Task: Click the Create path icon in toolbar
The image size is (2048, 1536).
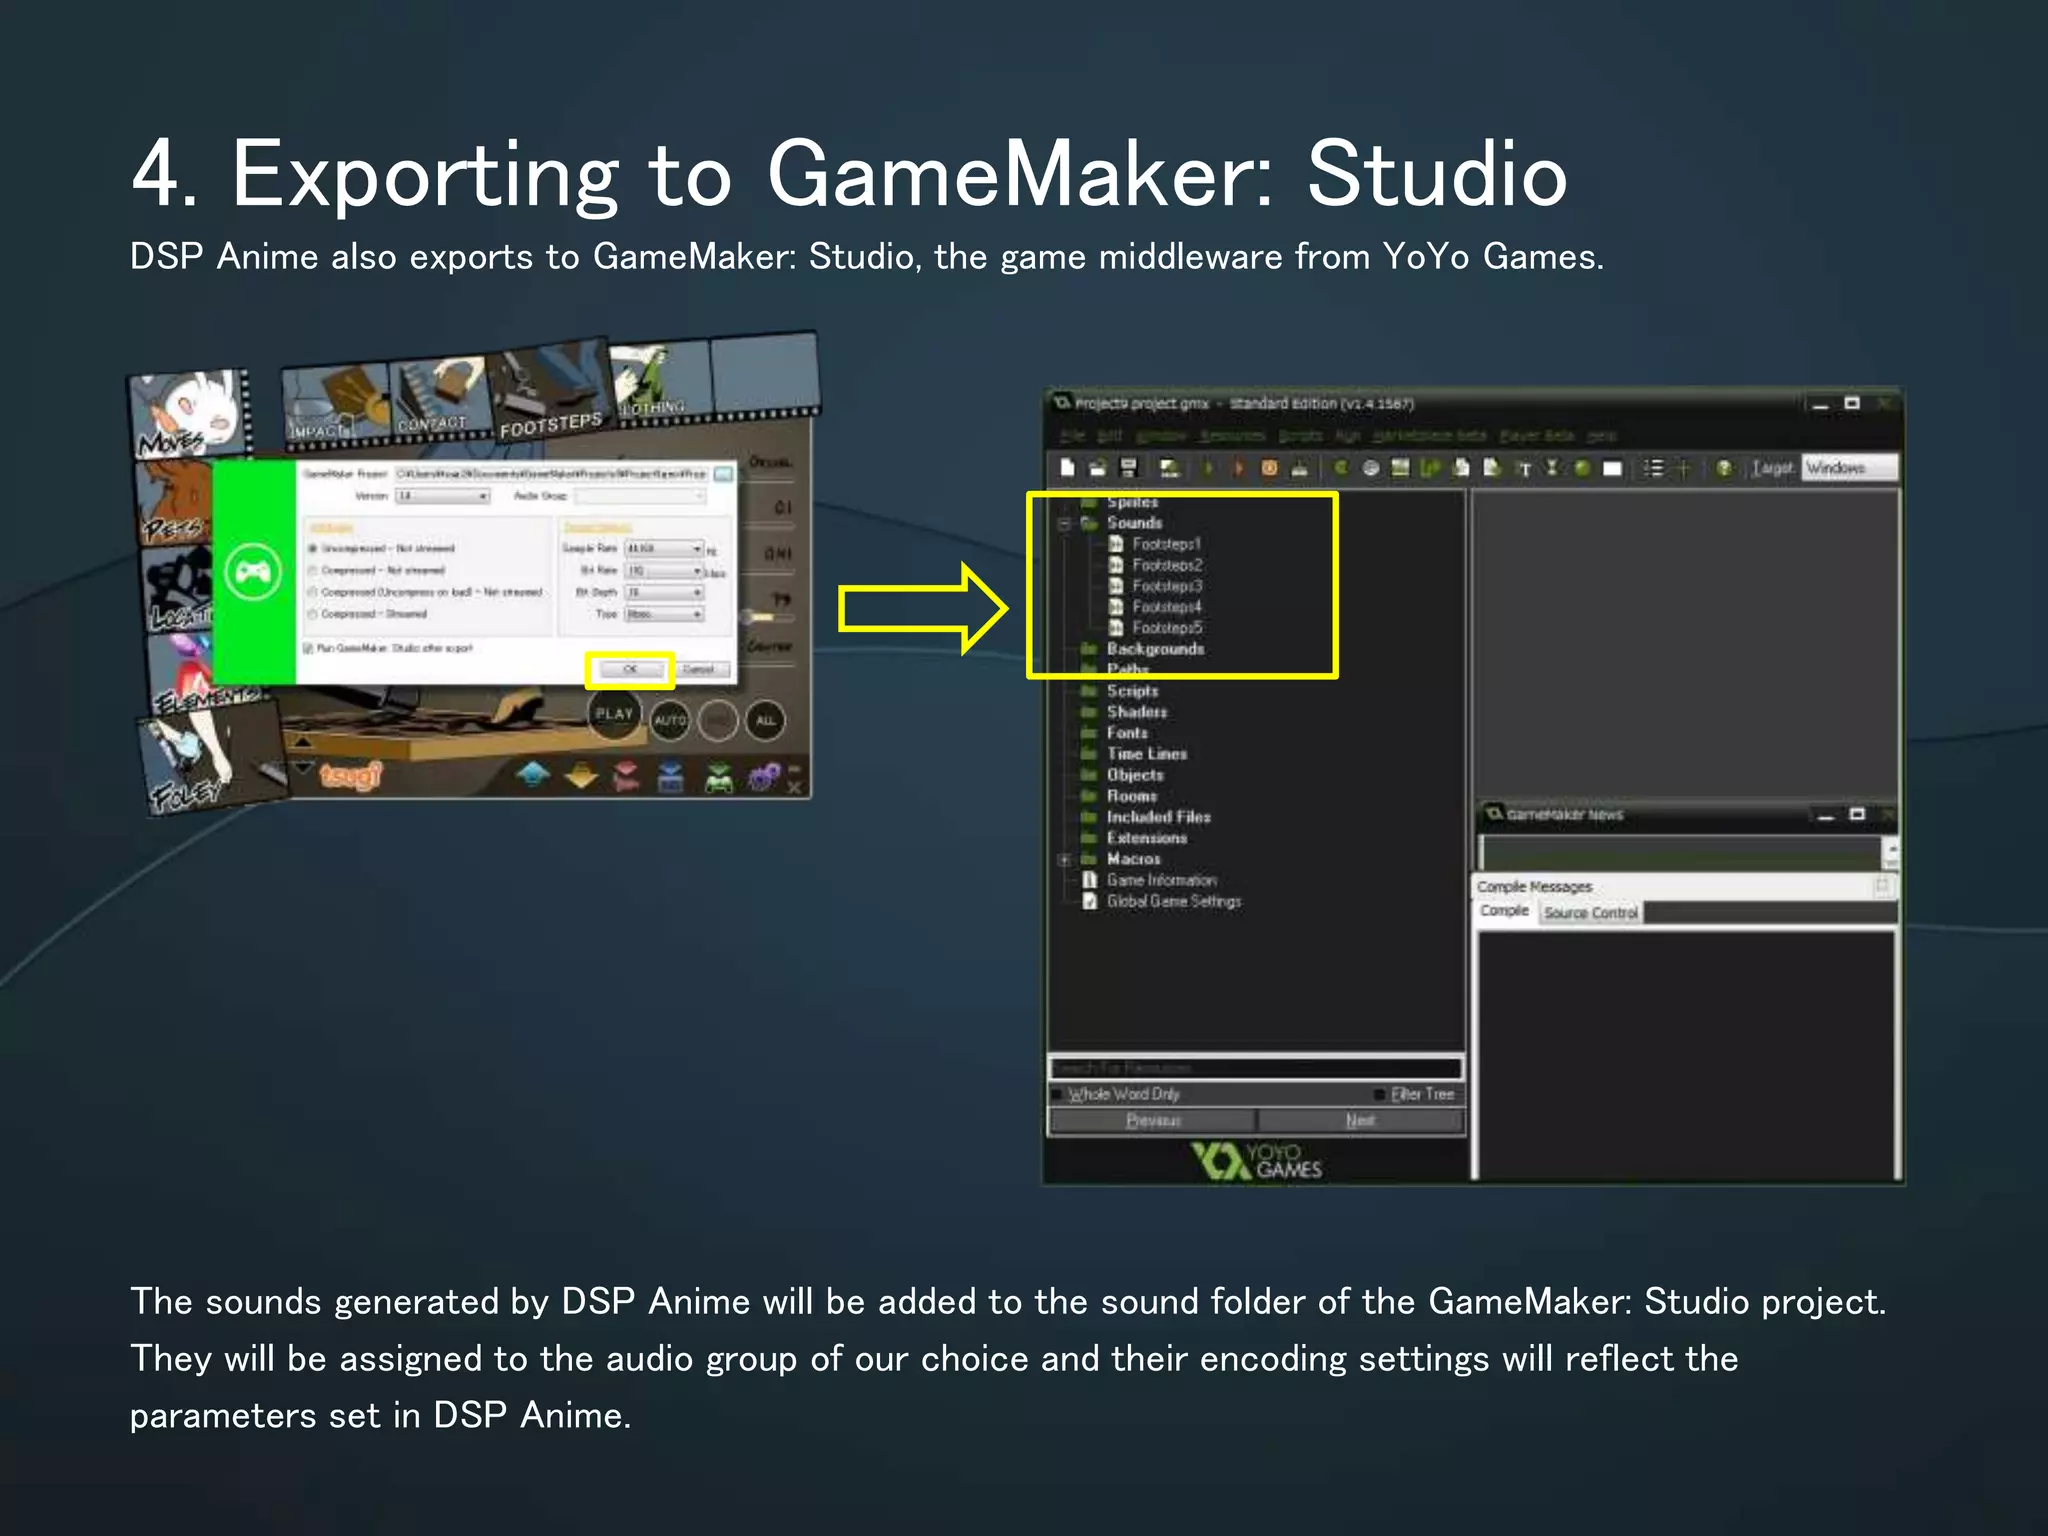Action: (x=1430, y=467)
